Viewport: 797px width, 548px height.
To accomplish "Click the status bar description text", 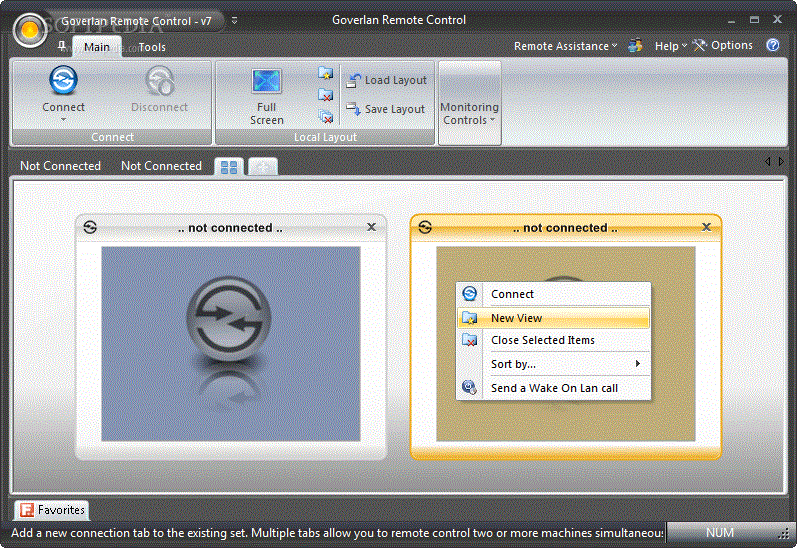I will point(337,533).
